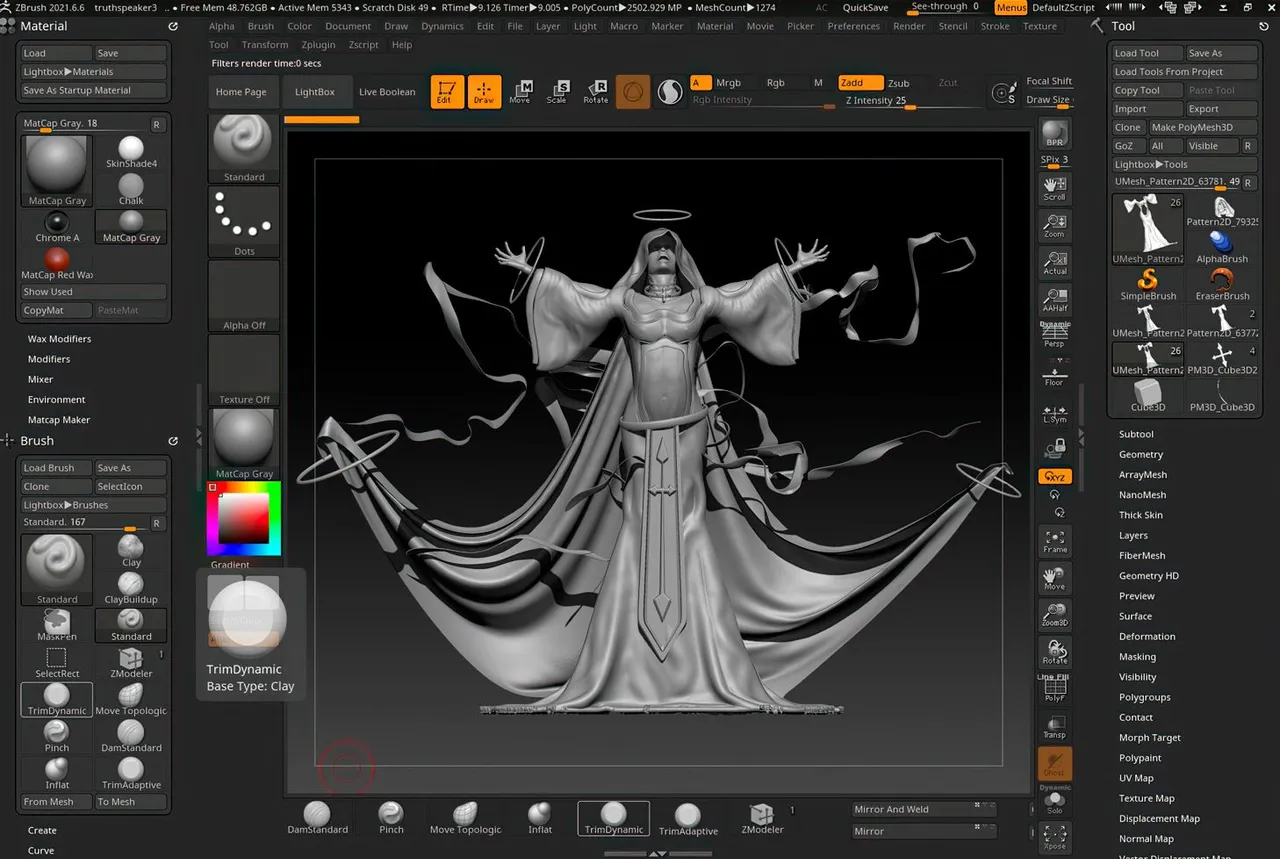Expand the Subtool subpalette
1280x859 pixels.
(x=1136, y=434)
